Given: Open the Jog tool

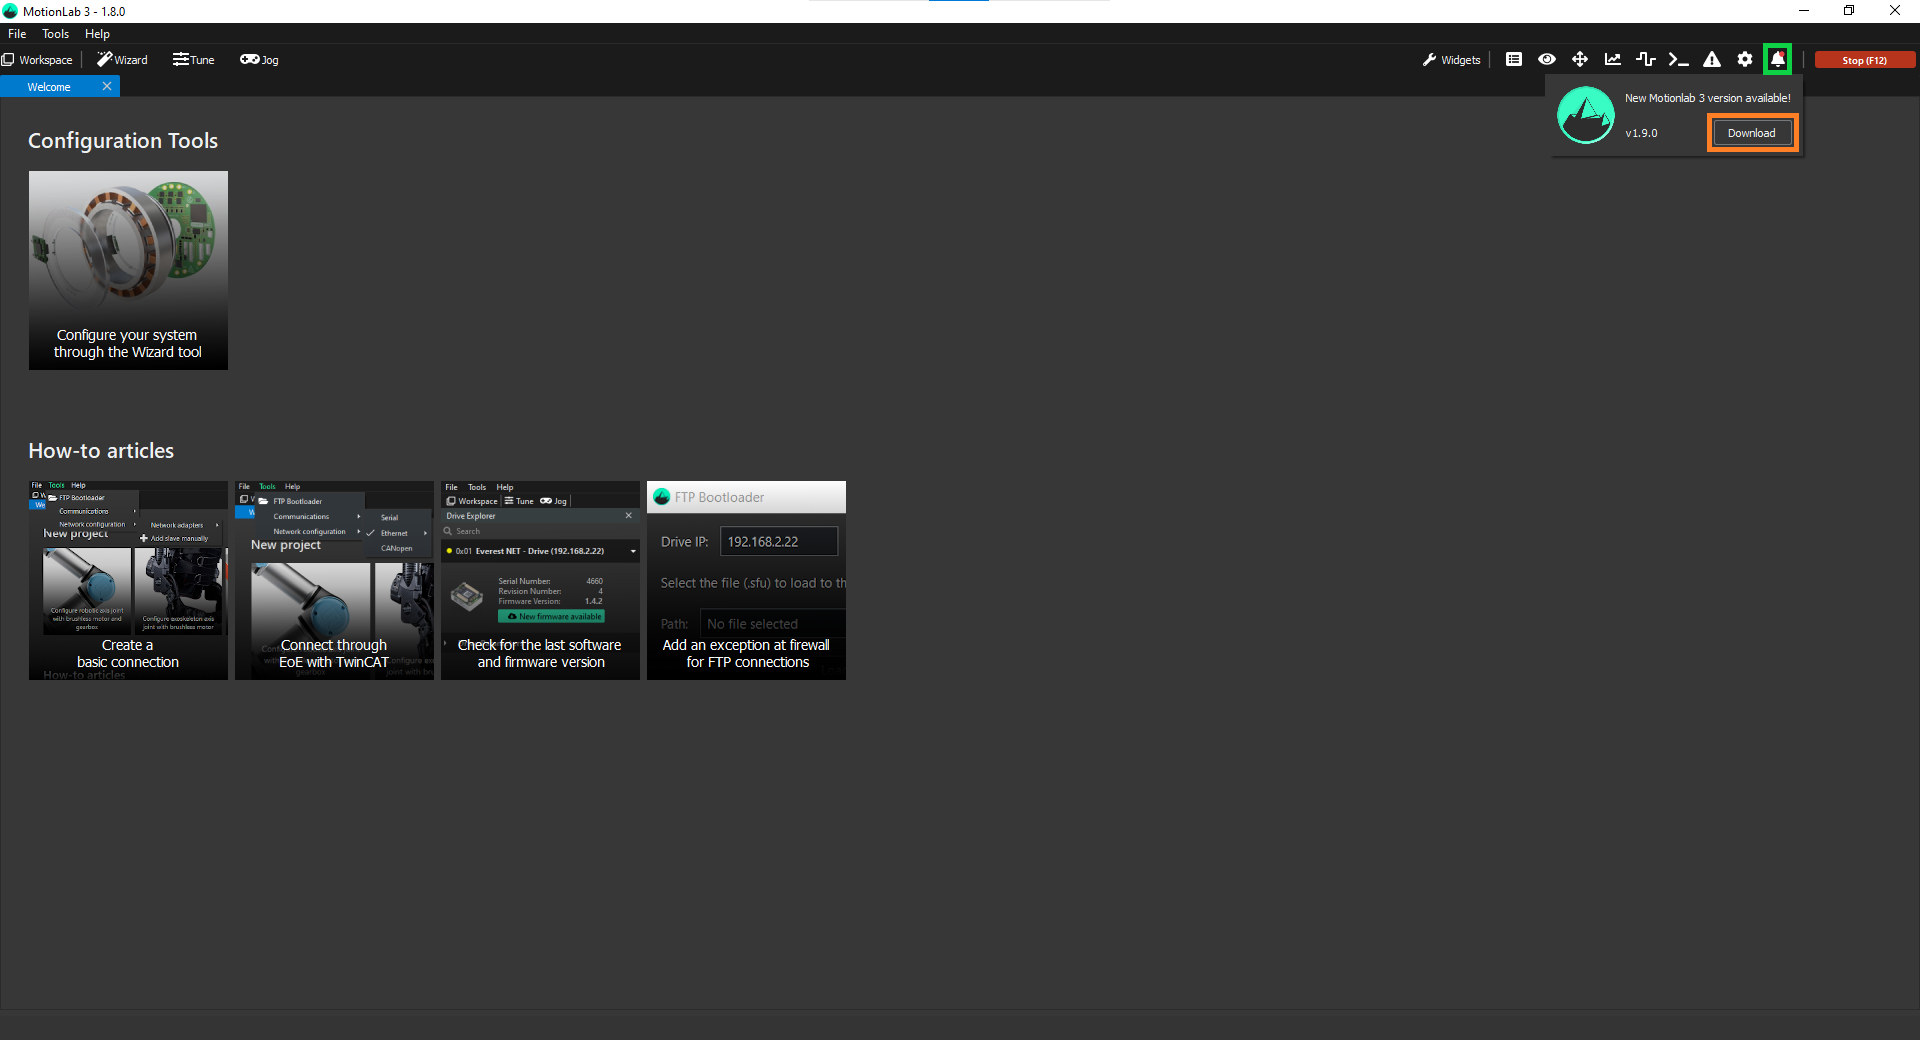Looking at the screenshot, I should (x=259, y=60).
